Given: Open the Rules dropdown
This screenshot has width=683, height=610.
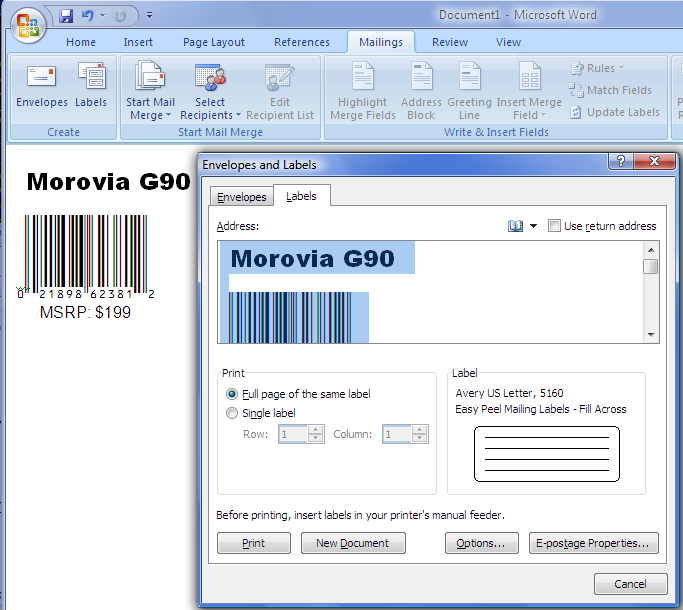Looking at the screenshot, I should (x=598, y=68).
